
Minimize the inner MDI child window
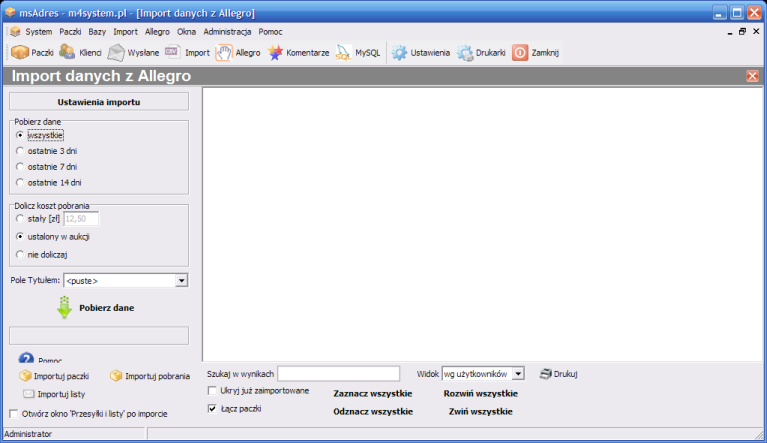coord(729,31)
